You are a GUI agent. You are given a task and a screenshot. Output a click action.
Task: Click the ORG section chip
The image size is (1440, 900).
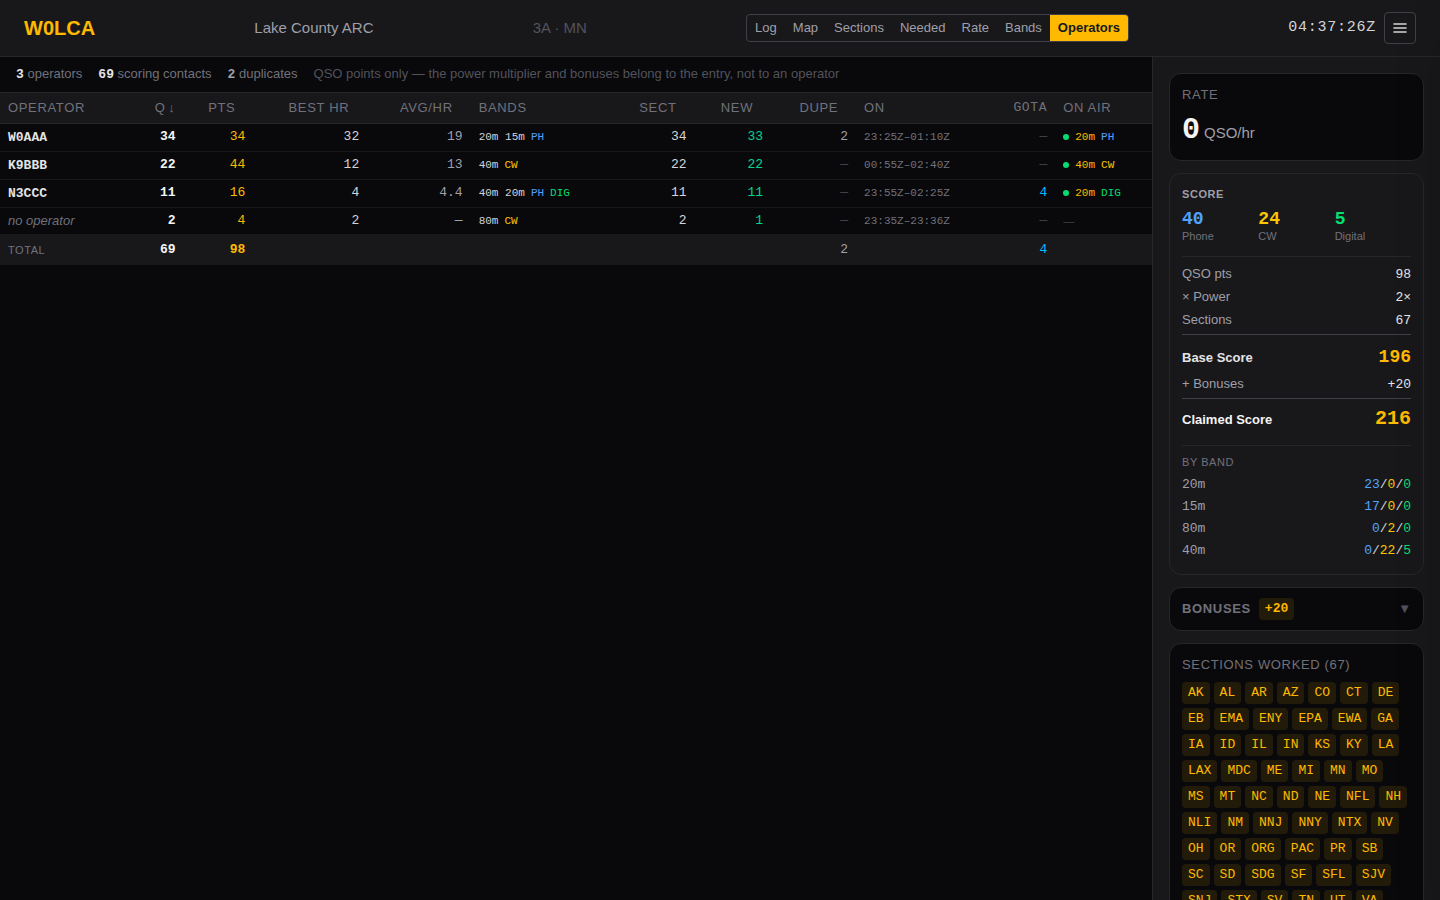[1263, 848]
